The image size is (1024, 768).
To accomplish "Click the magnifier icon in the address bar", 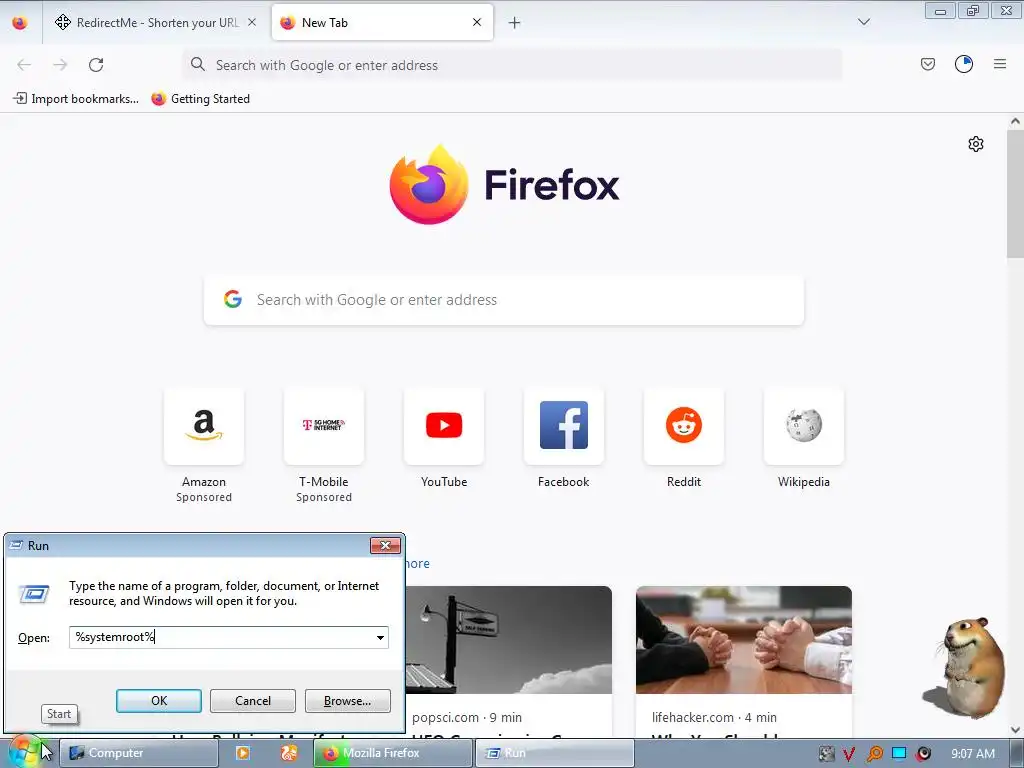I will 197,64.
